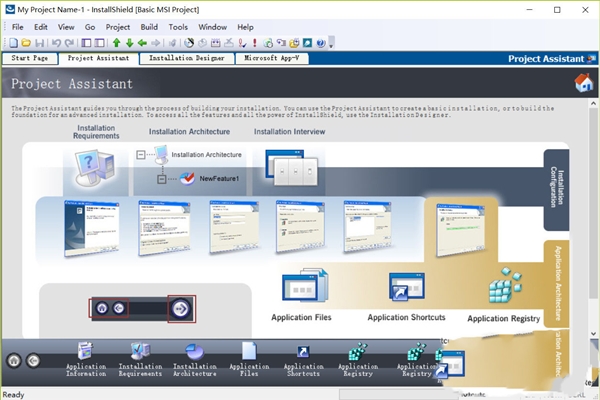Save the project with the floppy disk icon
This screenshot has width=600, height=400.
39,43
